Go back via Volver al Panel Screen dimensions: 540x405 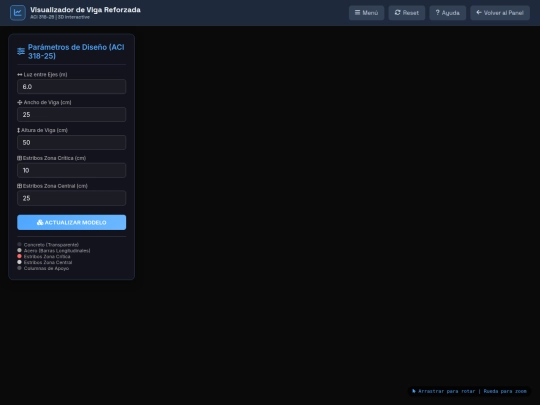500,13
